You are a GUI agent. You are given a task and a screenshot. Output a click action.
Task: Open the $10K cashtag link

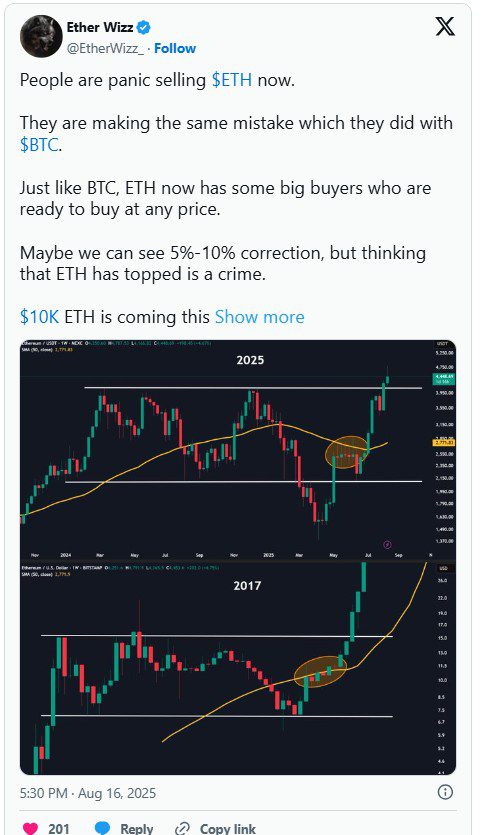coord(39,317)
